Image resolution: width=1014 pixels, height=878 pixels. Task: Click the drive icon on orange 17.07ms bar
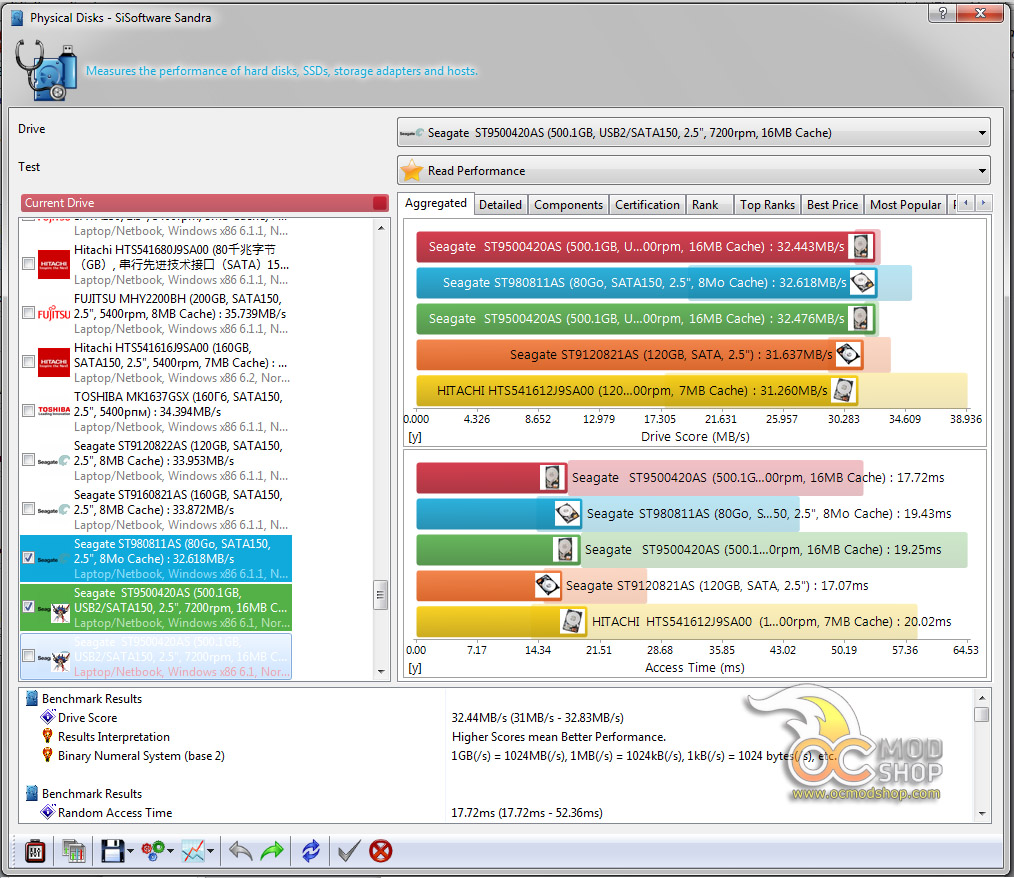pyautogui.click(x=548, y=585)
